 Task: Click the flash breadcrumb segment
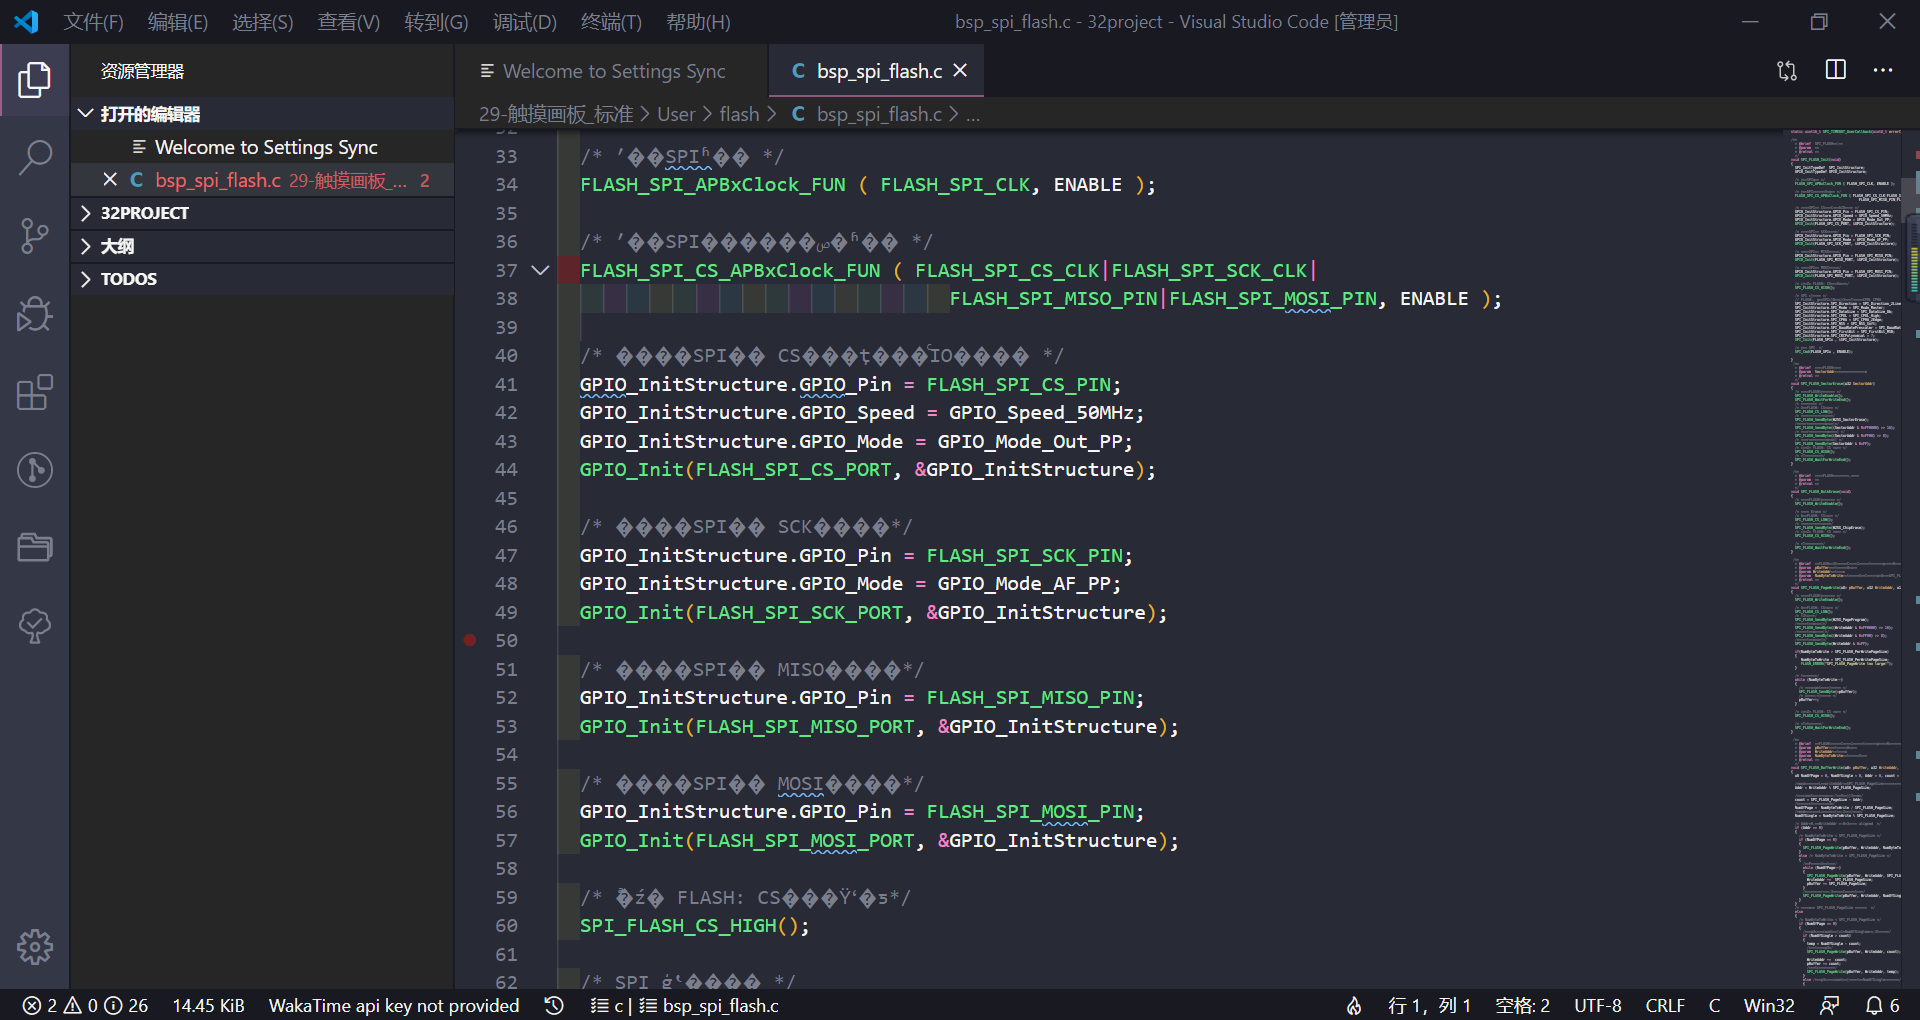(x=739, y=114)
